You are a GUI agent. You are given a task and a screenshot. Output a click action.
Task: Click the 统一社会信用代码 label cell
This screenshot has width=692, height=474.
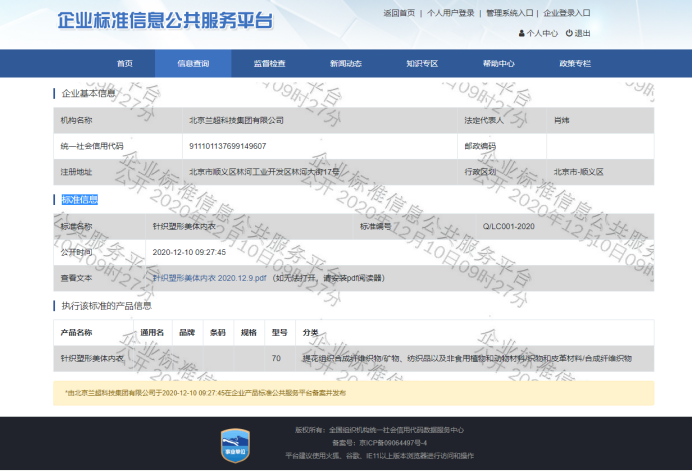pos(118,146)
